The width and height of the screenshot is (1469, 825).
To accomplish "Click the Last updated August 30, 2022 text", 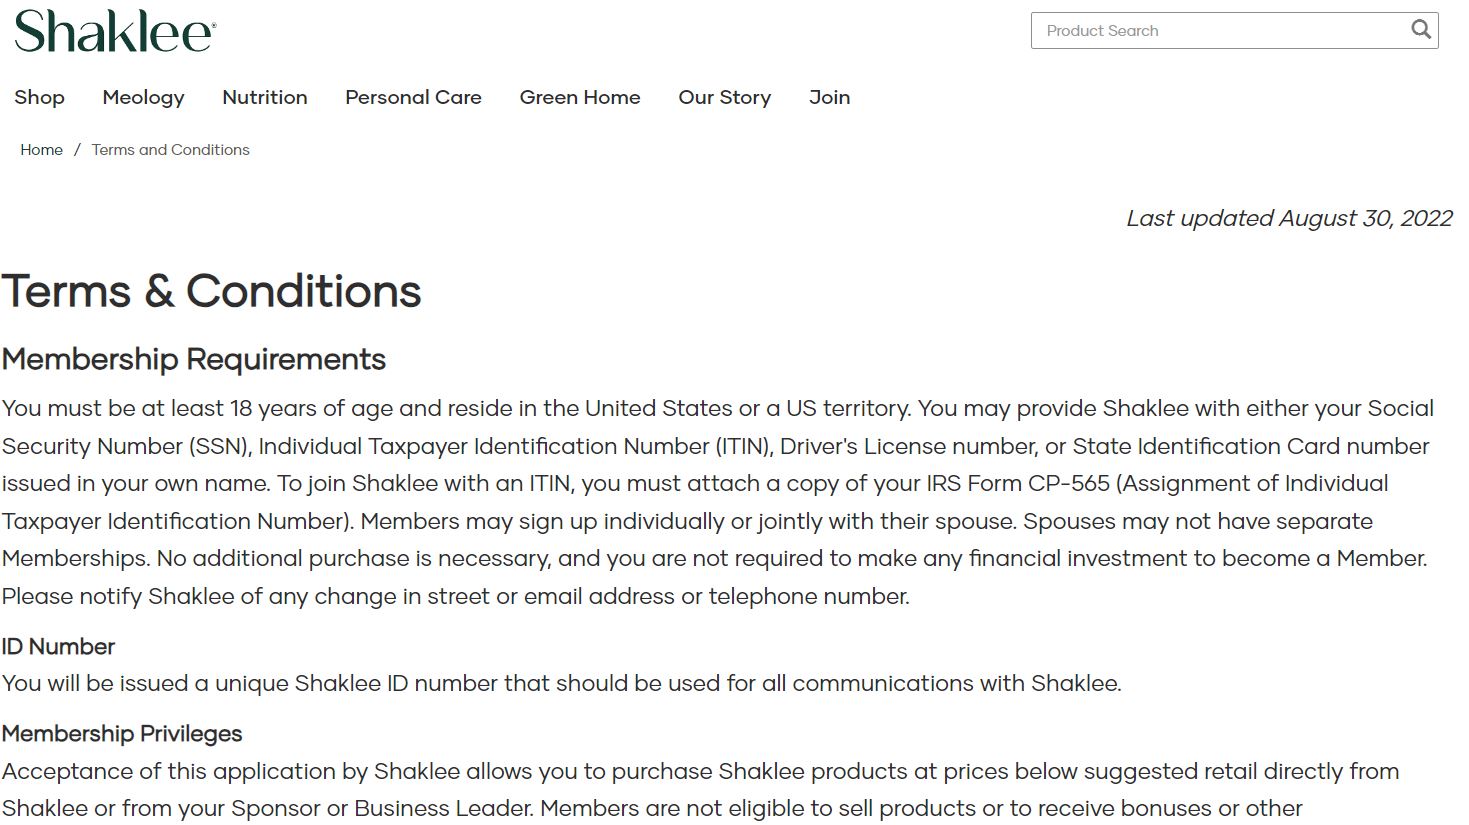I will point(1289,218).
